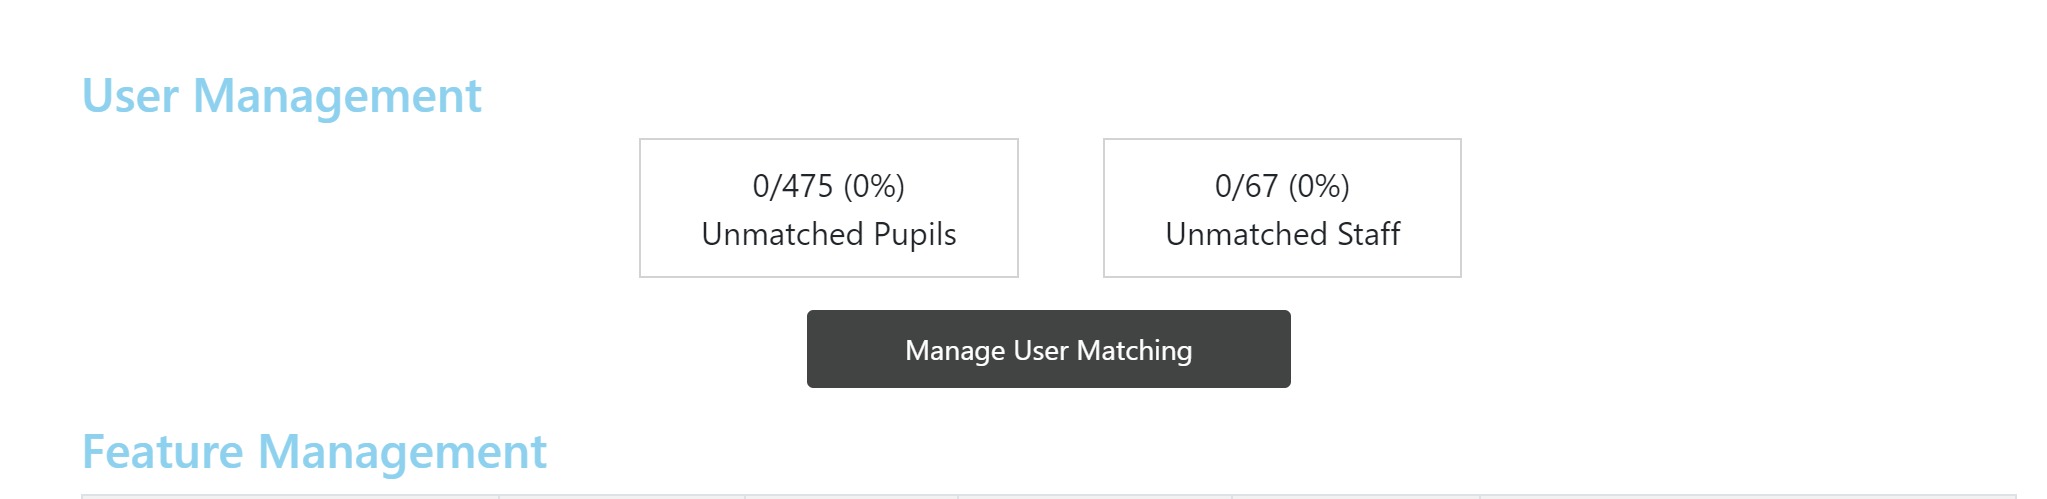
Task: Click the 0/67 fraction in the staff box
Action: pos(1246,186)
